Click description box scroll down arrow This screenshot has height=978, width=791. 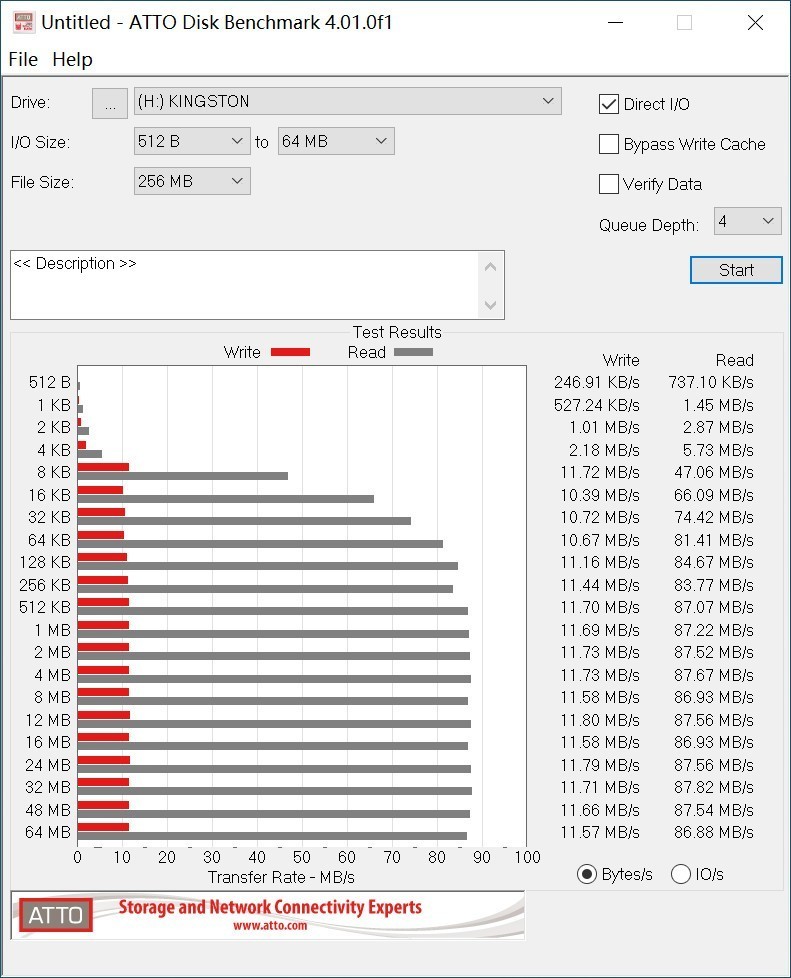coord(490,305)
